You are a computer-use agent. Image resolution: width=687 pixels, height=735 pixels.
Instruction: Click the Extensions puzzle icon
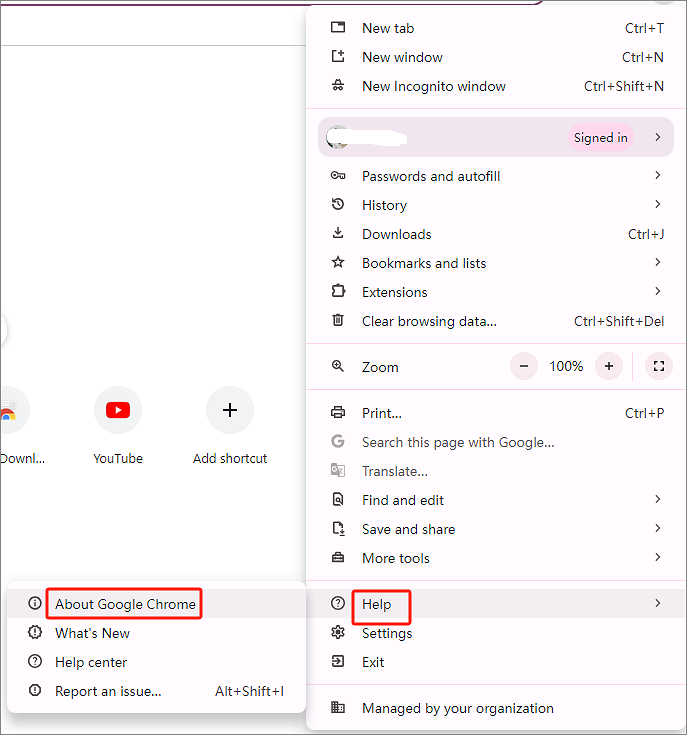pos(338,291)
